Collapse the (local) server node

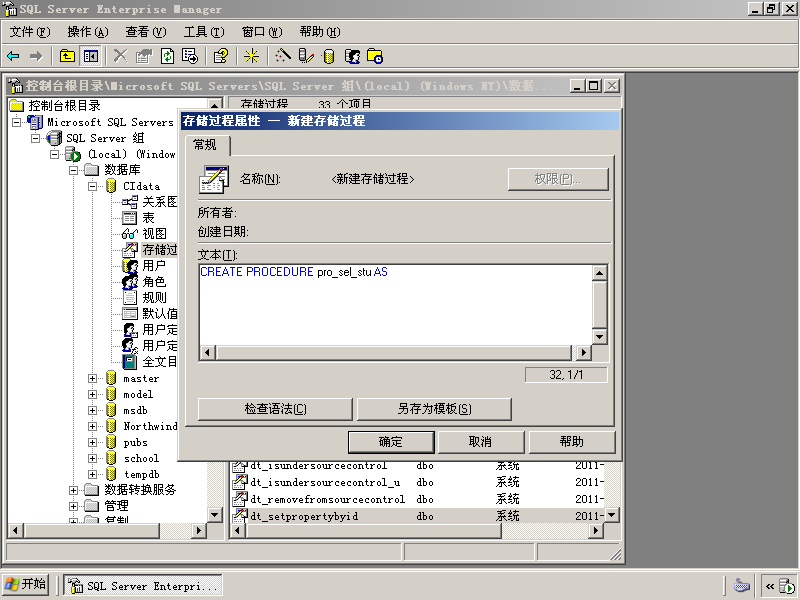click(54, 154)
